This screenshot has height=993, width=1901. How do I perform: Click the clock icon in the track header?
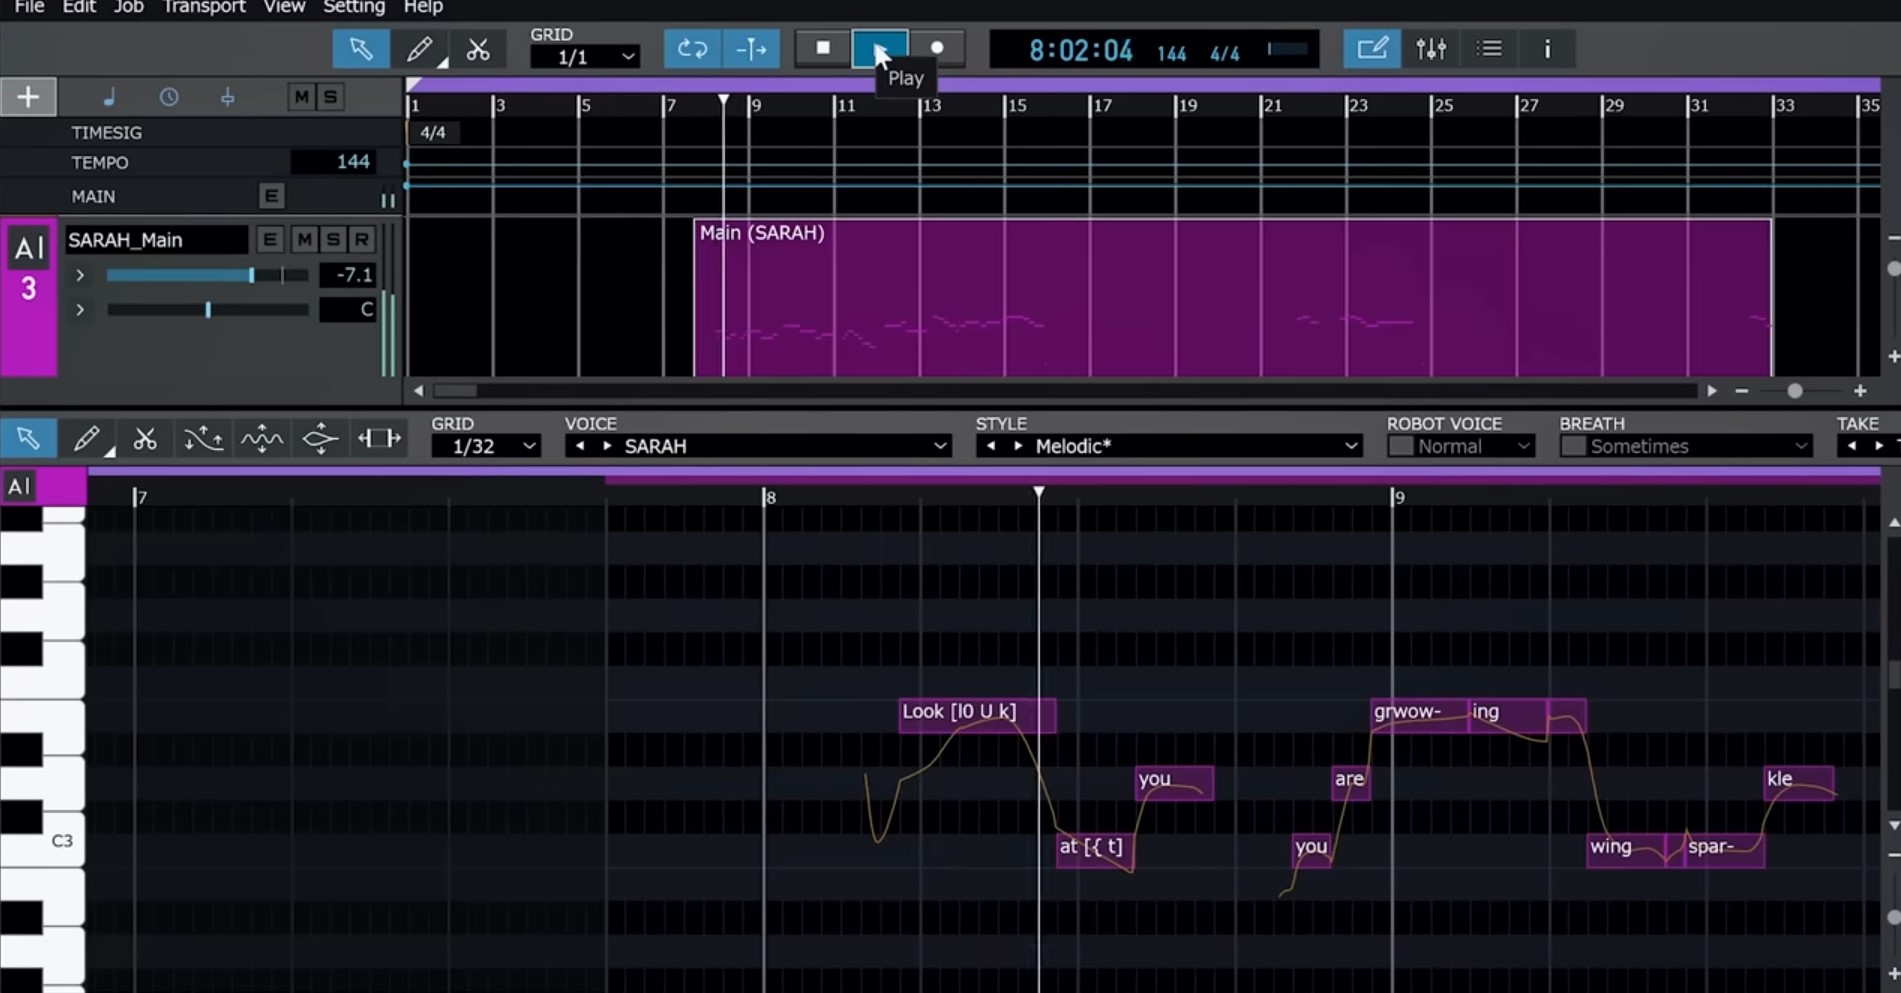169,97
